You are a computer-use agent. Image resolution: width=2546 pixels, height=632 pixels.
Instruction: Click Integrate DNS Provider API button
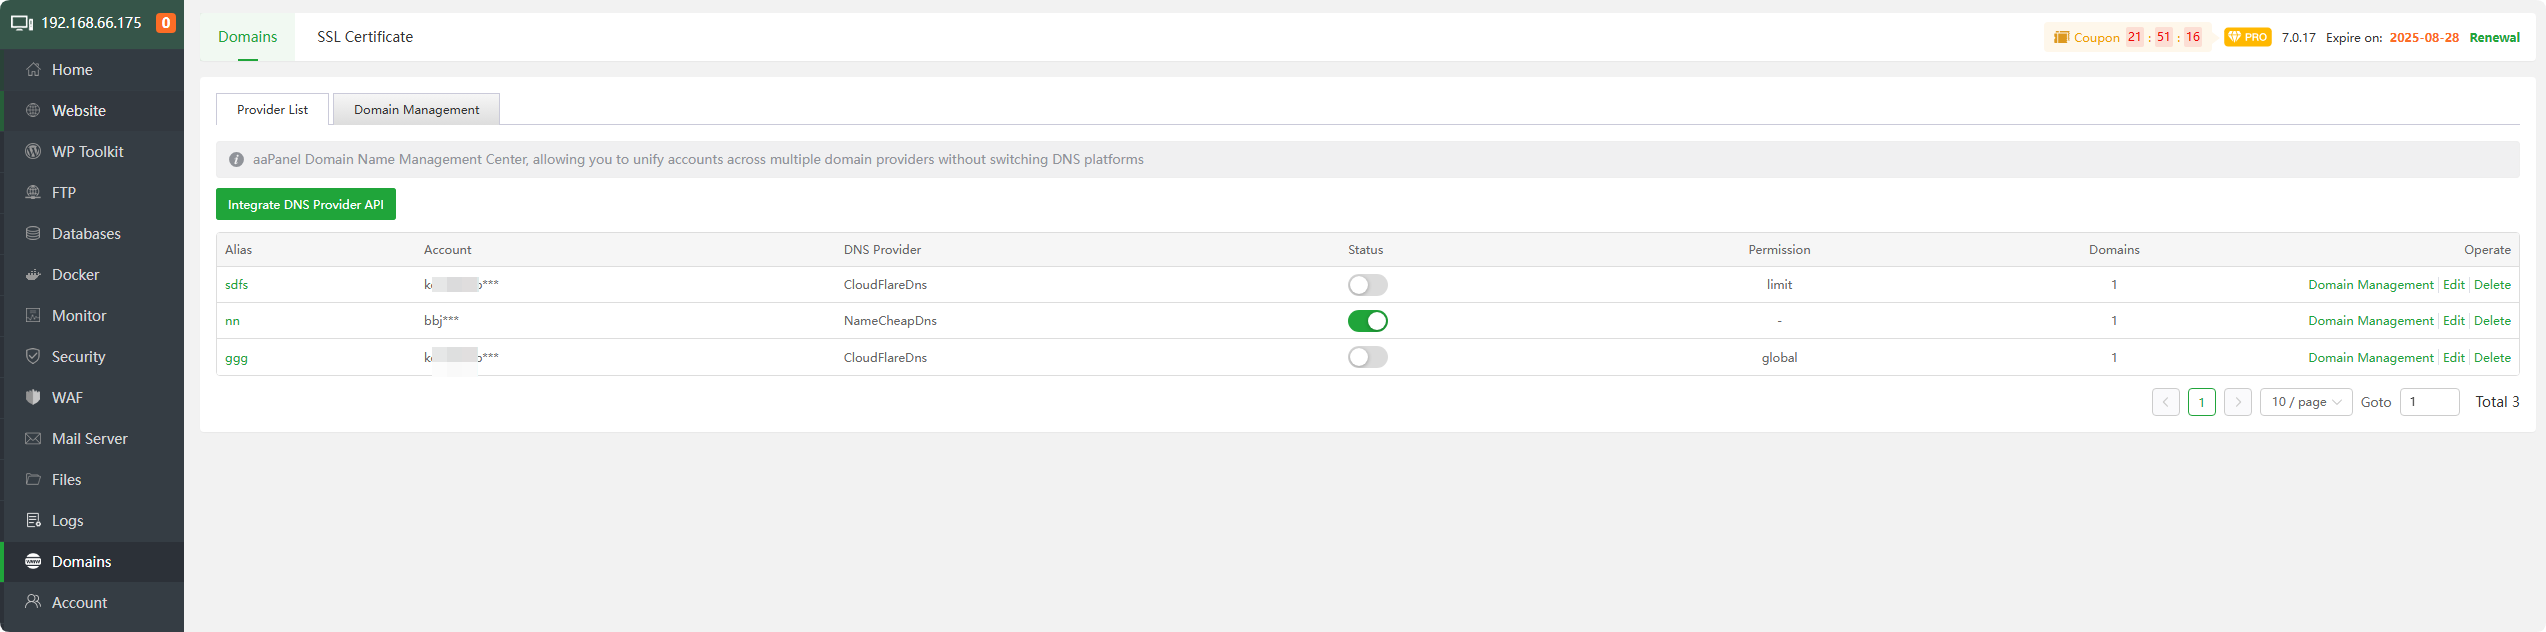pos(306,204)
